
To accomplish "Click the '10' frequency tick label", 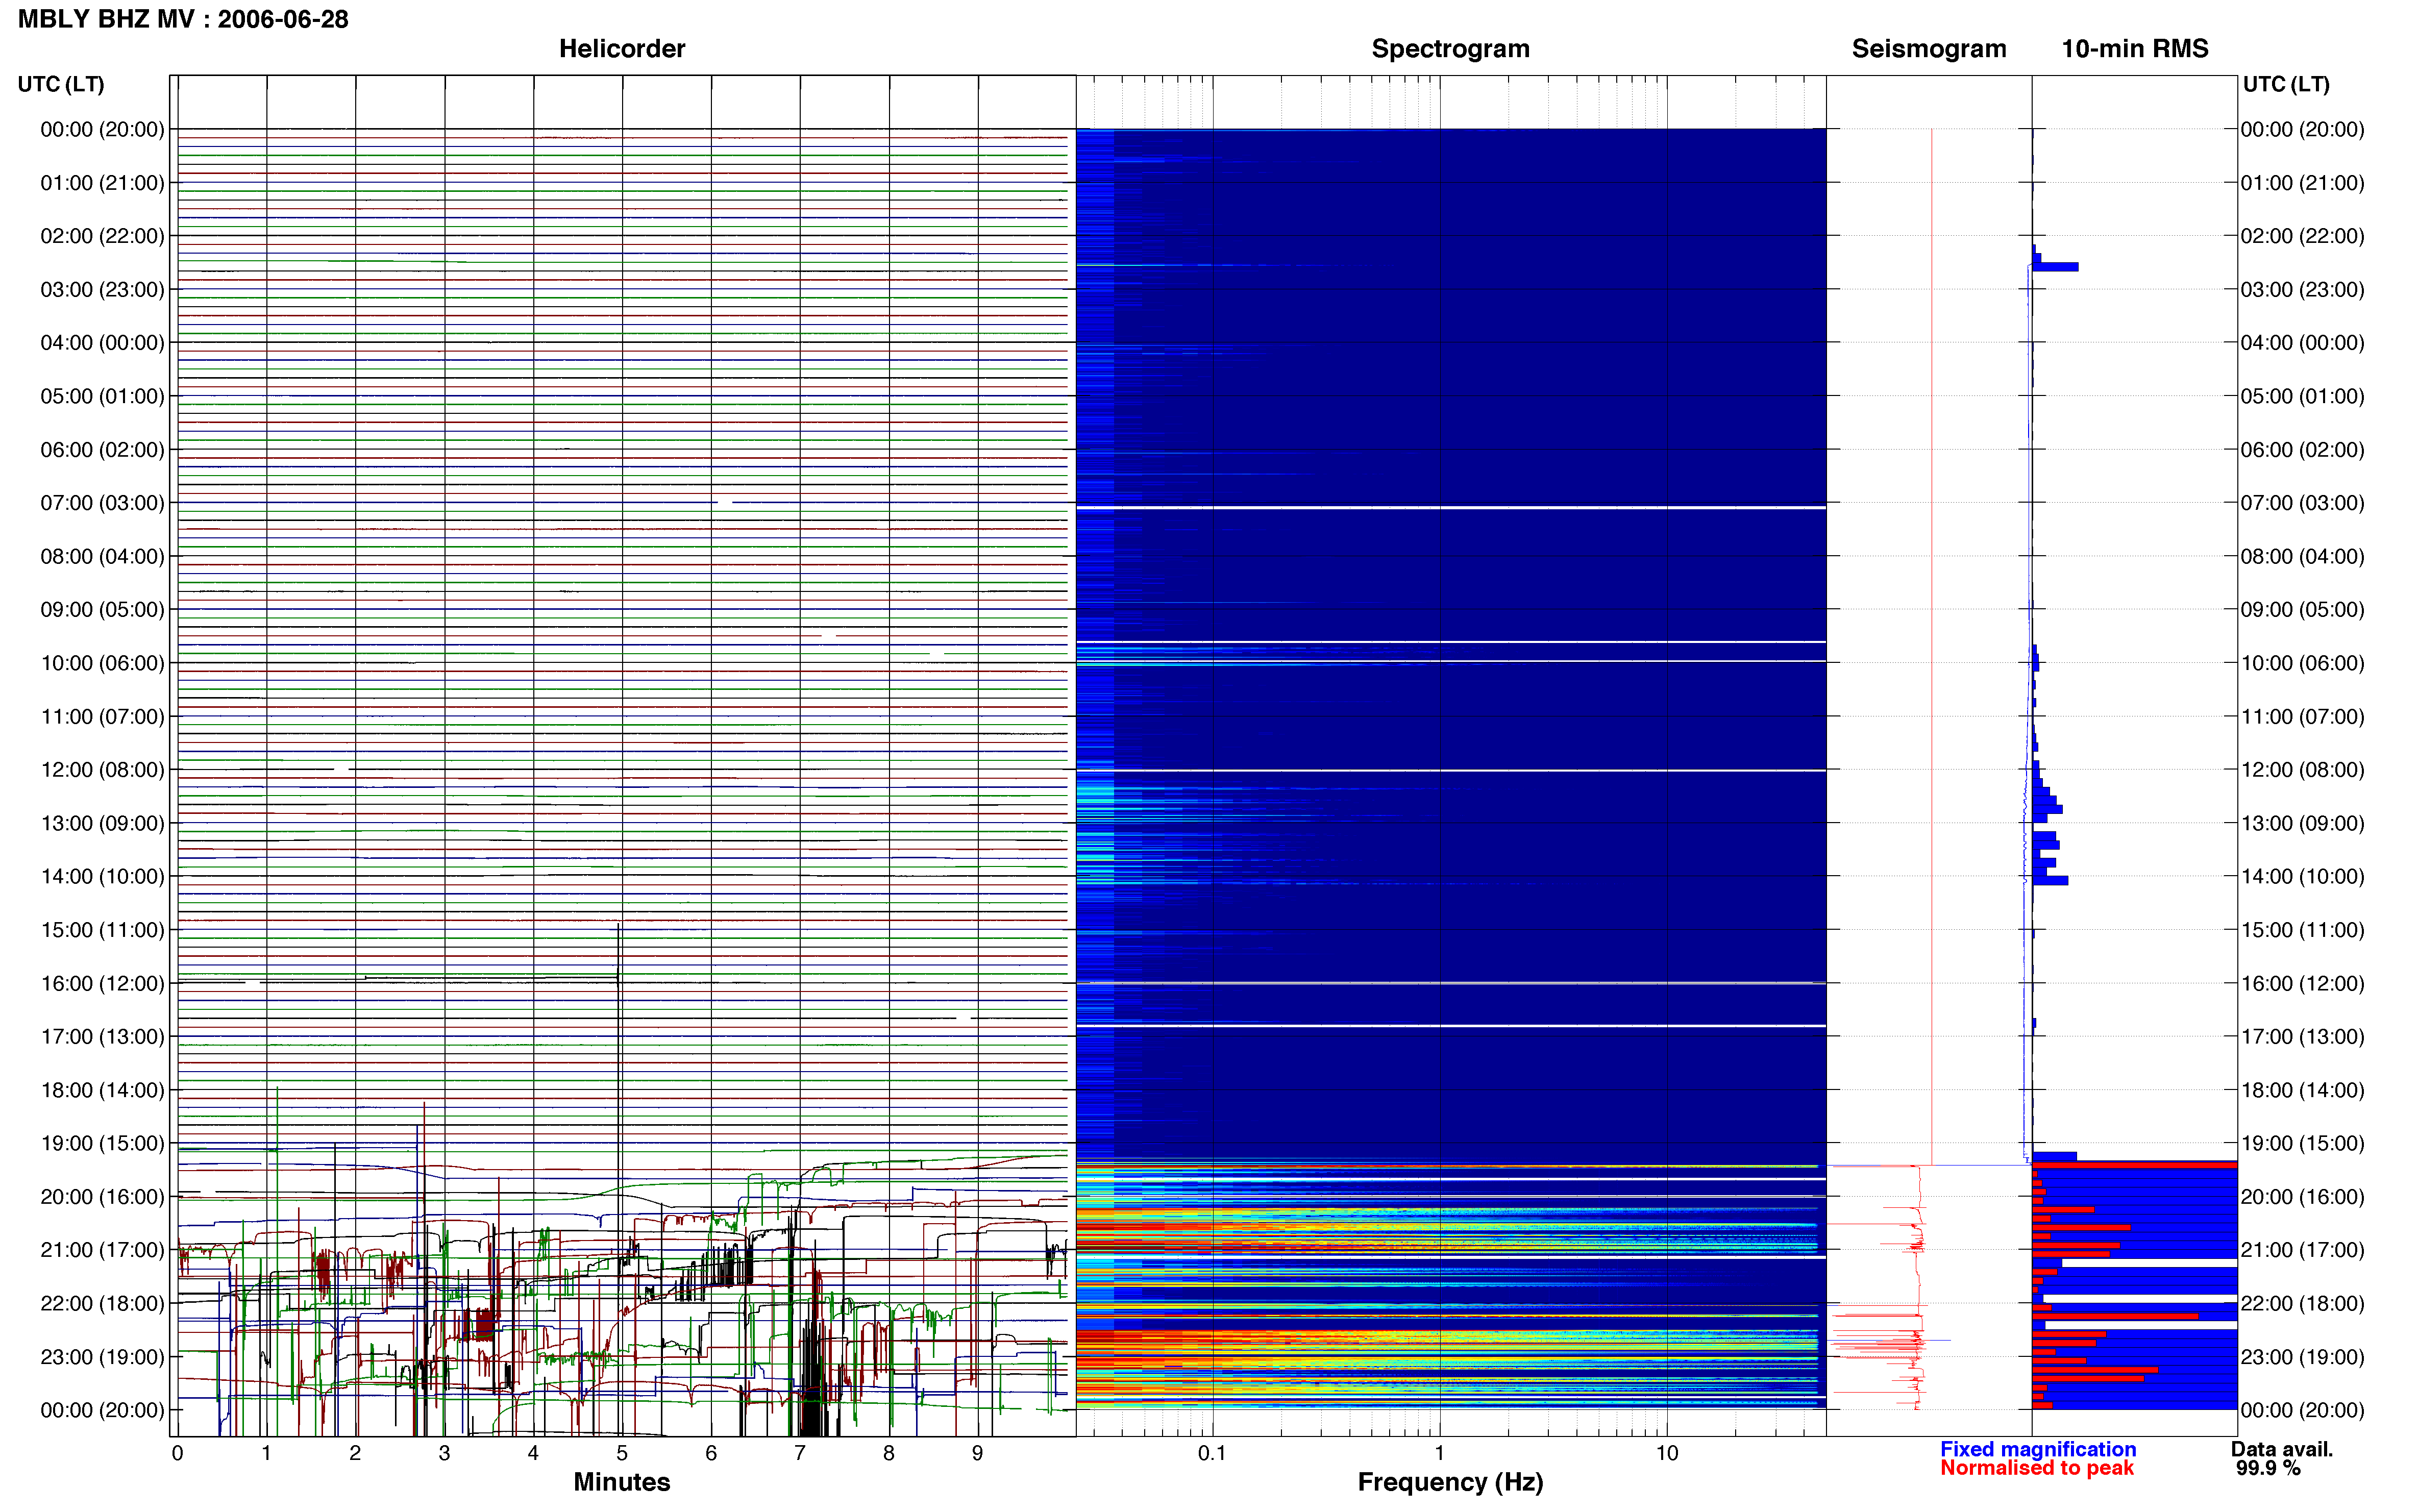I will pos(1666,1453).
